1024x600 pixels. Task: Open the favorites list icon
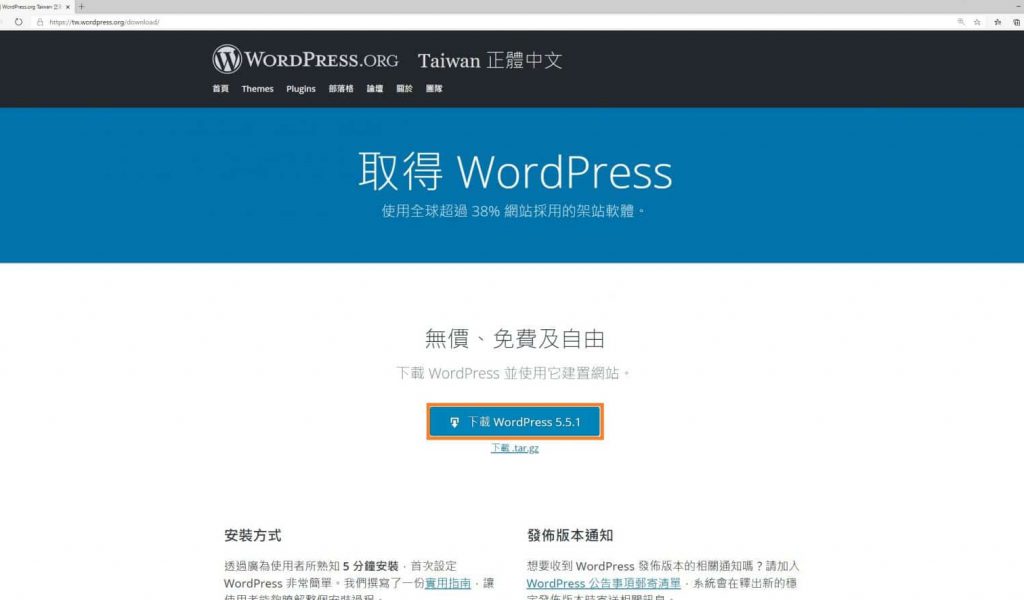[x=997, y=22]
